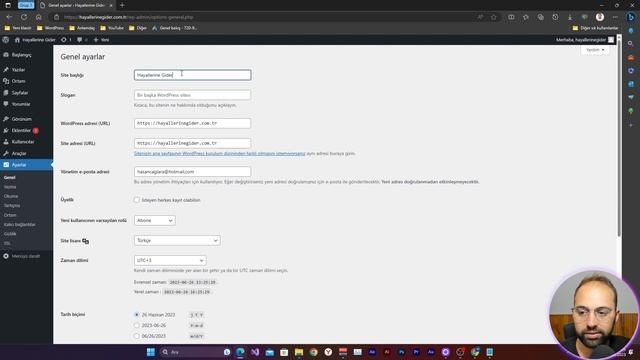Open File Explorer from taskbar
Viewport: 640px width, 360px height.
299,352
